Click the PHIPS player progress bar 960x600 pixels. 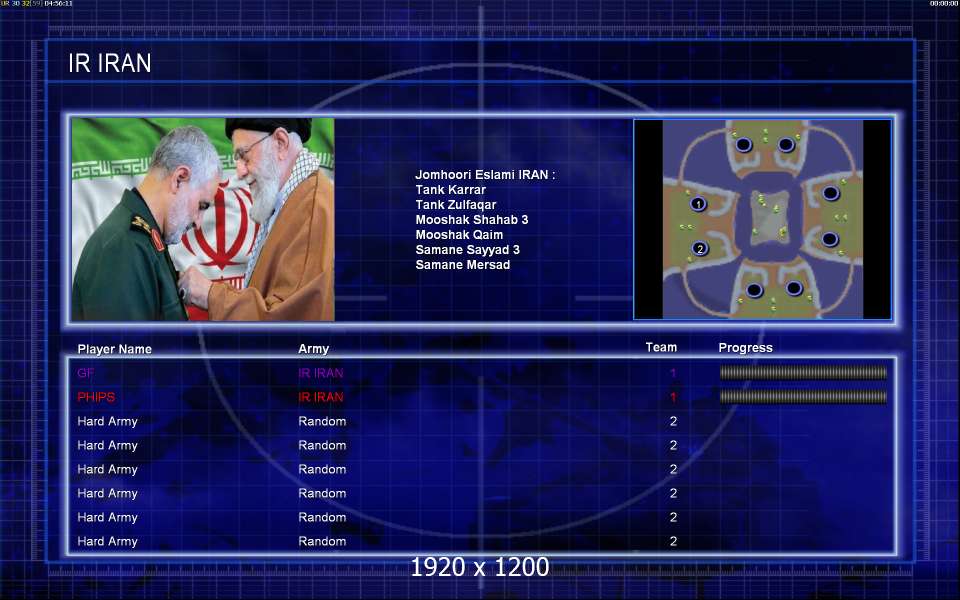pos(803,397)
